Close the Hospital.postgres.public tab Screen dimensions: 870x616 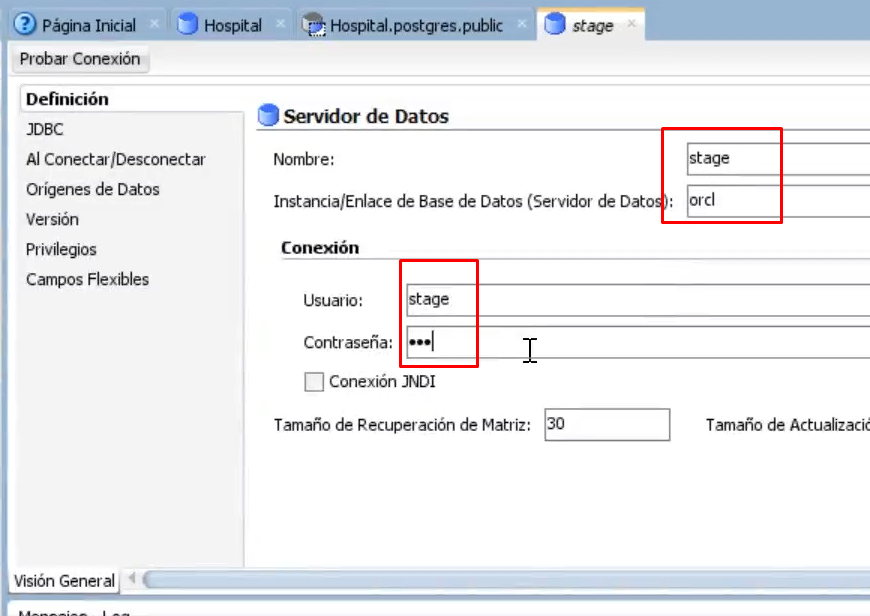click(522, 23)
